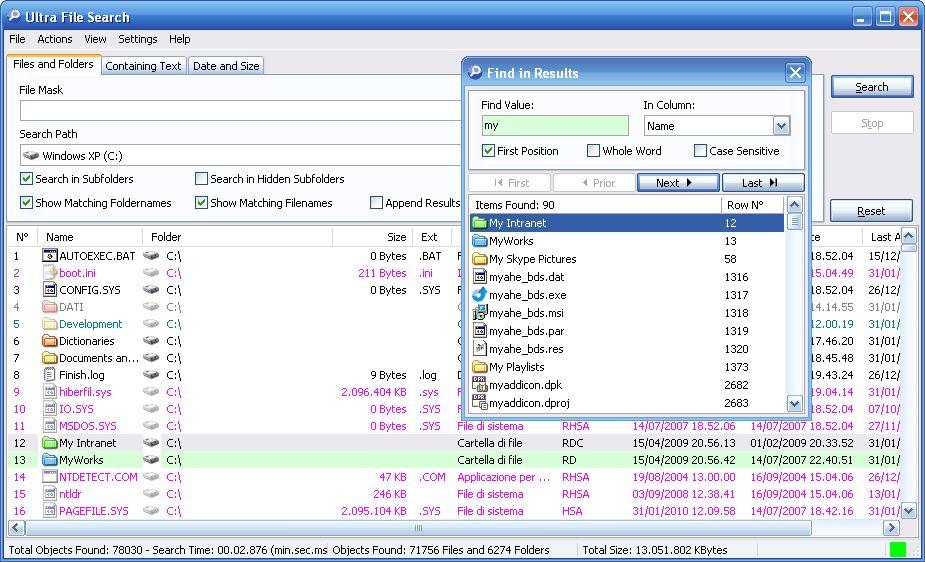Click the Row N° column header
The height and width of the screenshot is (562, 925).
coord(753,205)
